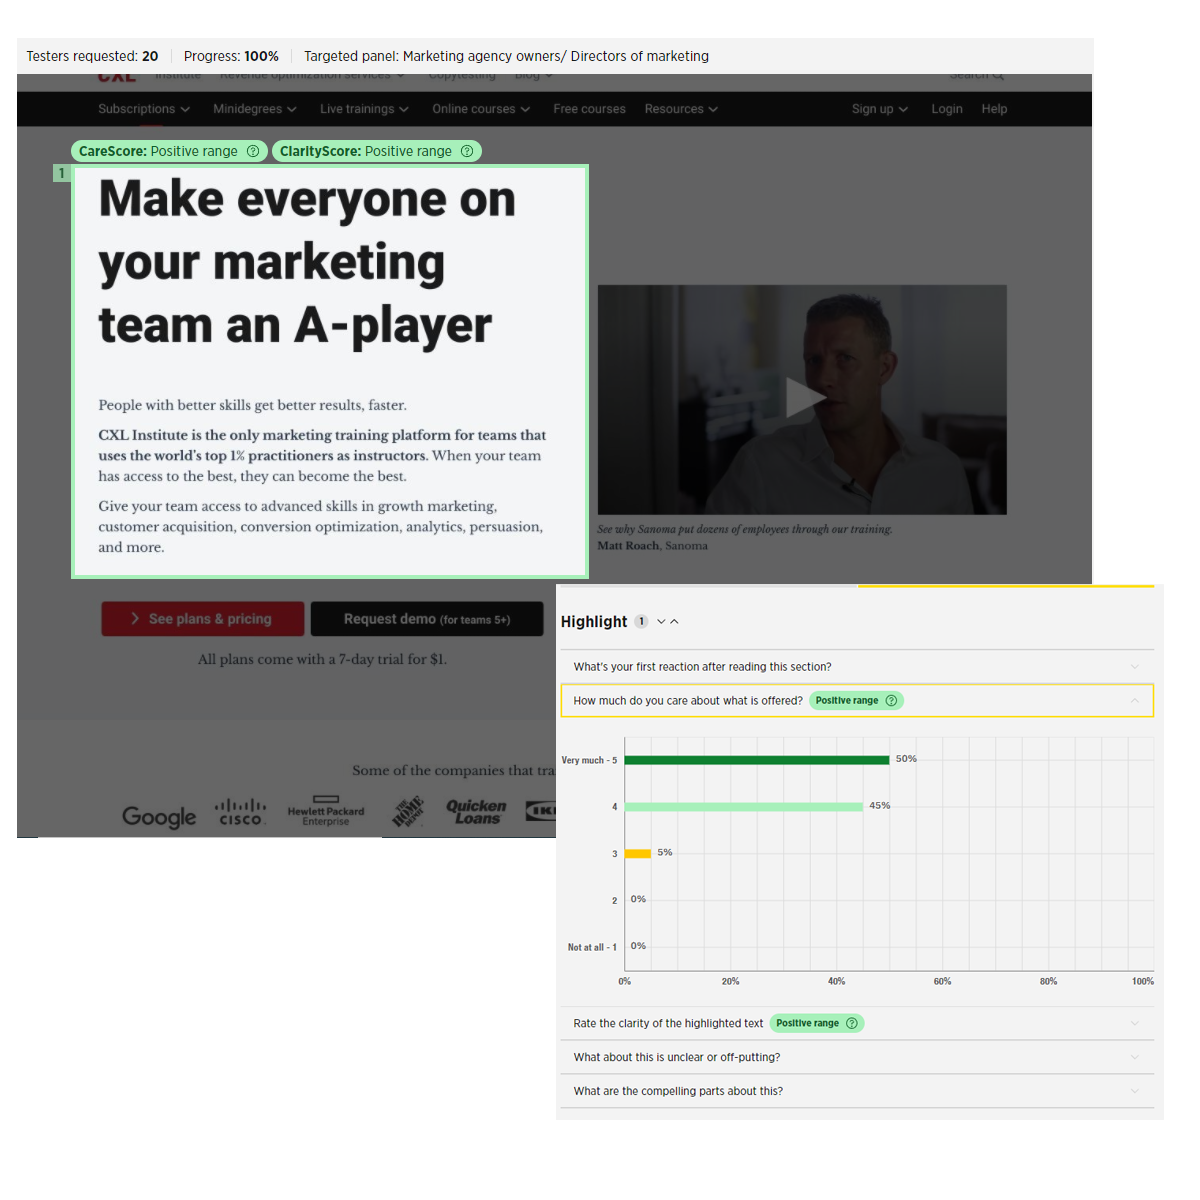The height and width of the screenshot is (1200, 1200).
Task: Collapse the 'How much do you care' question
Action: [1135, 700]
